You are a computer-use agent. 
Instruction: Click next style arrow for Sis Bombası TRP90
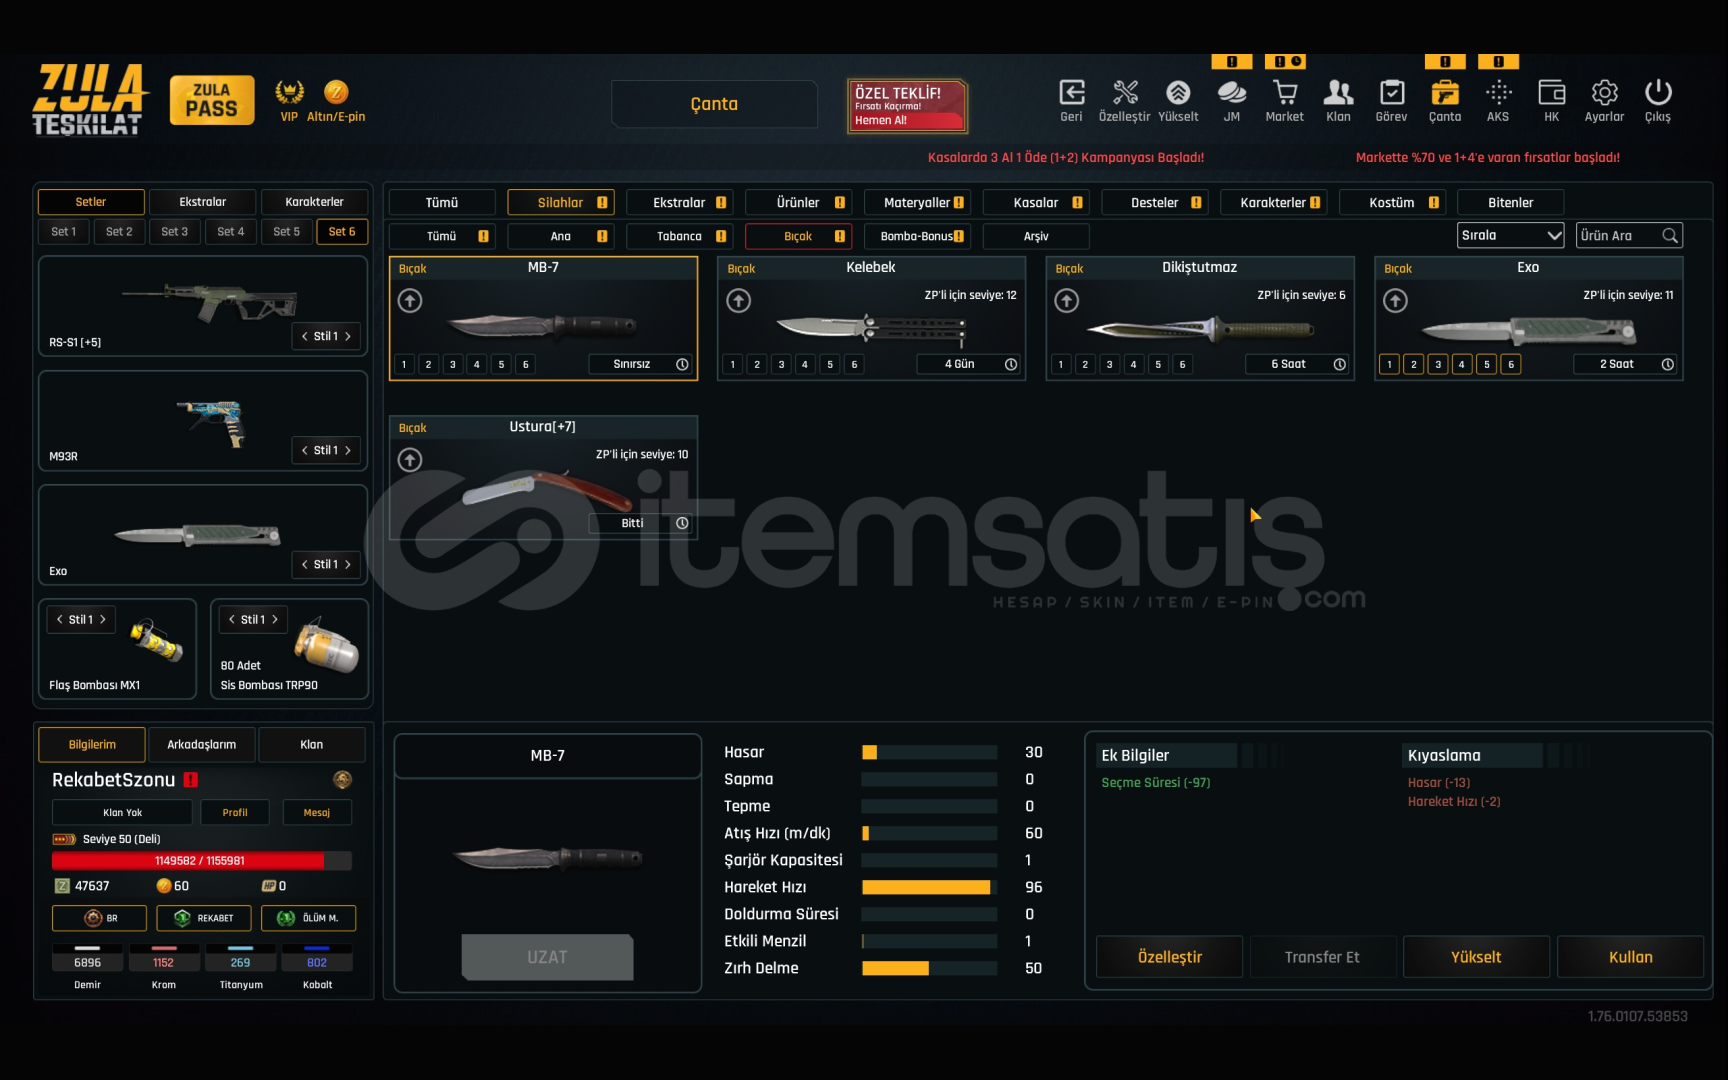coord(275,619)
